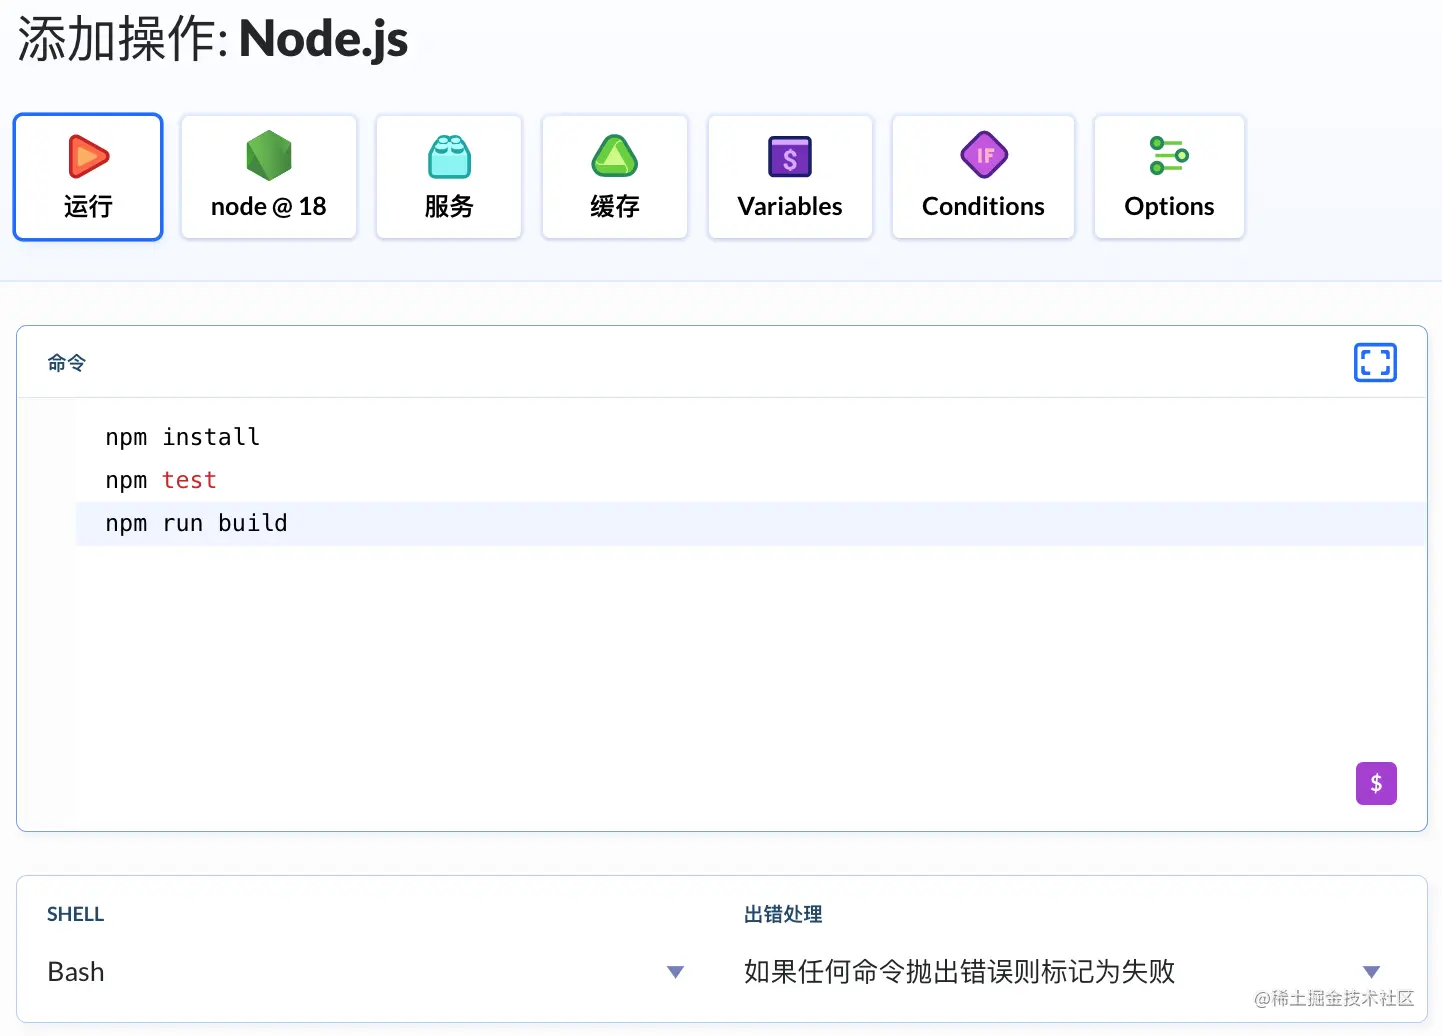
Task: Click the npm run build line
Action: tap(196, 523)
